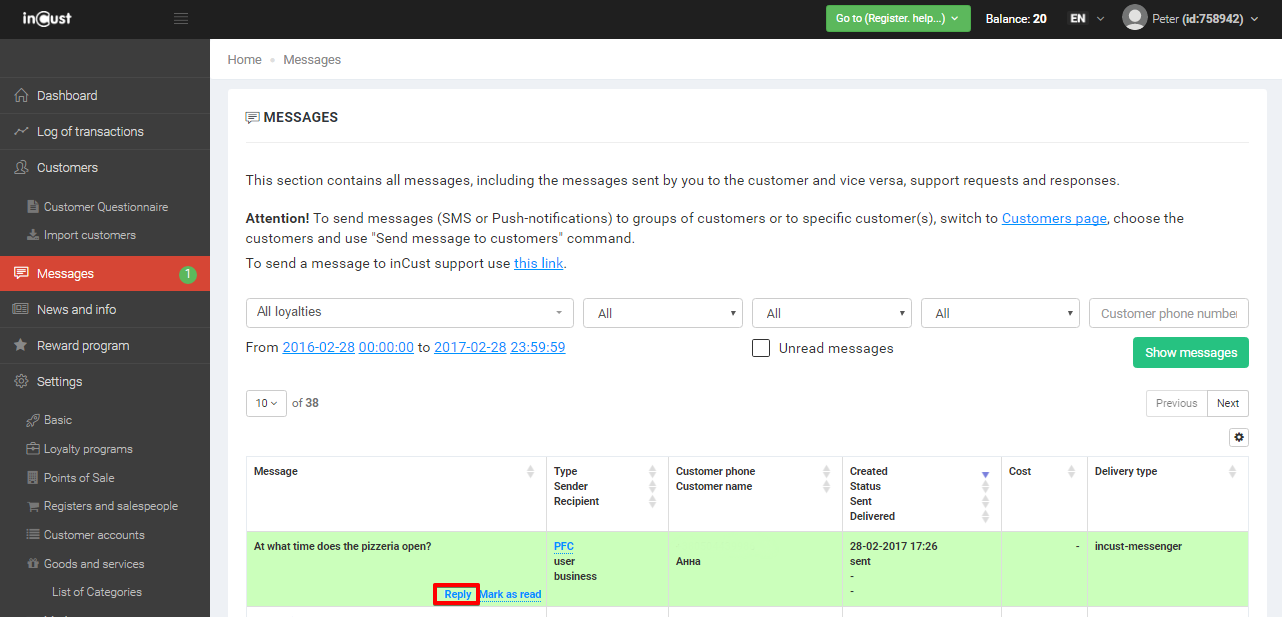Open the Go to (Register, help...) dropdown

[x=897, y=18]
